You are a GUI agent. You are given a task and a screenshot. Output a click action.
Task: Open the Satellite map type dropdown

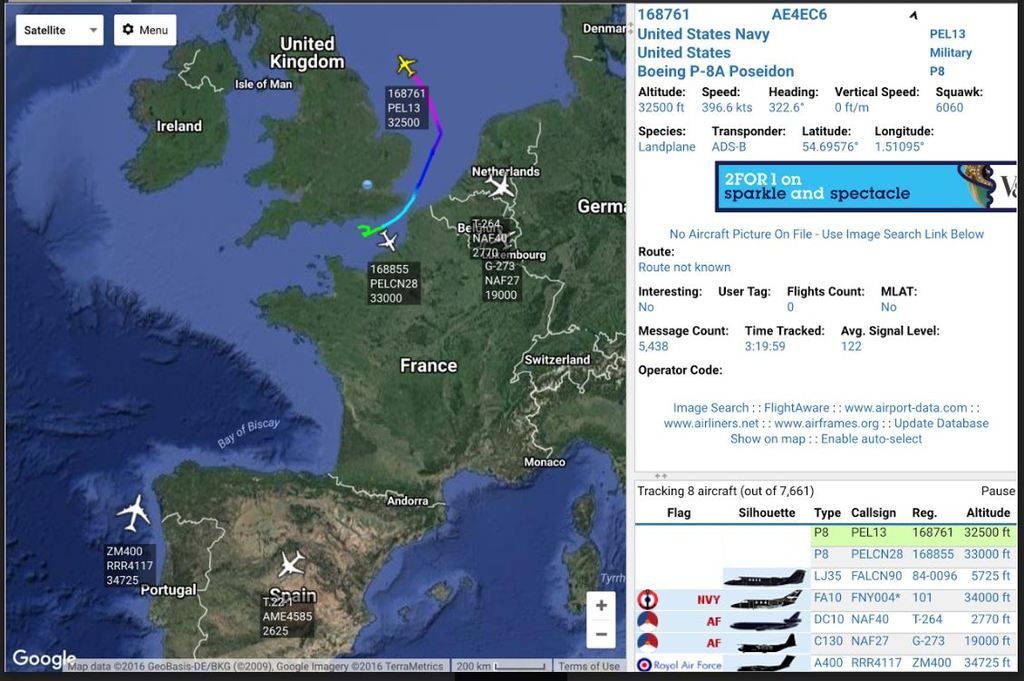click(x=60, y=30)
